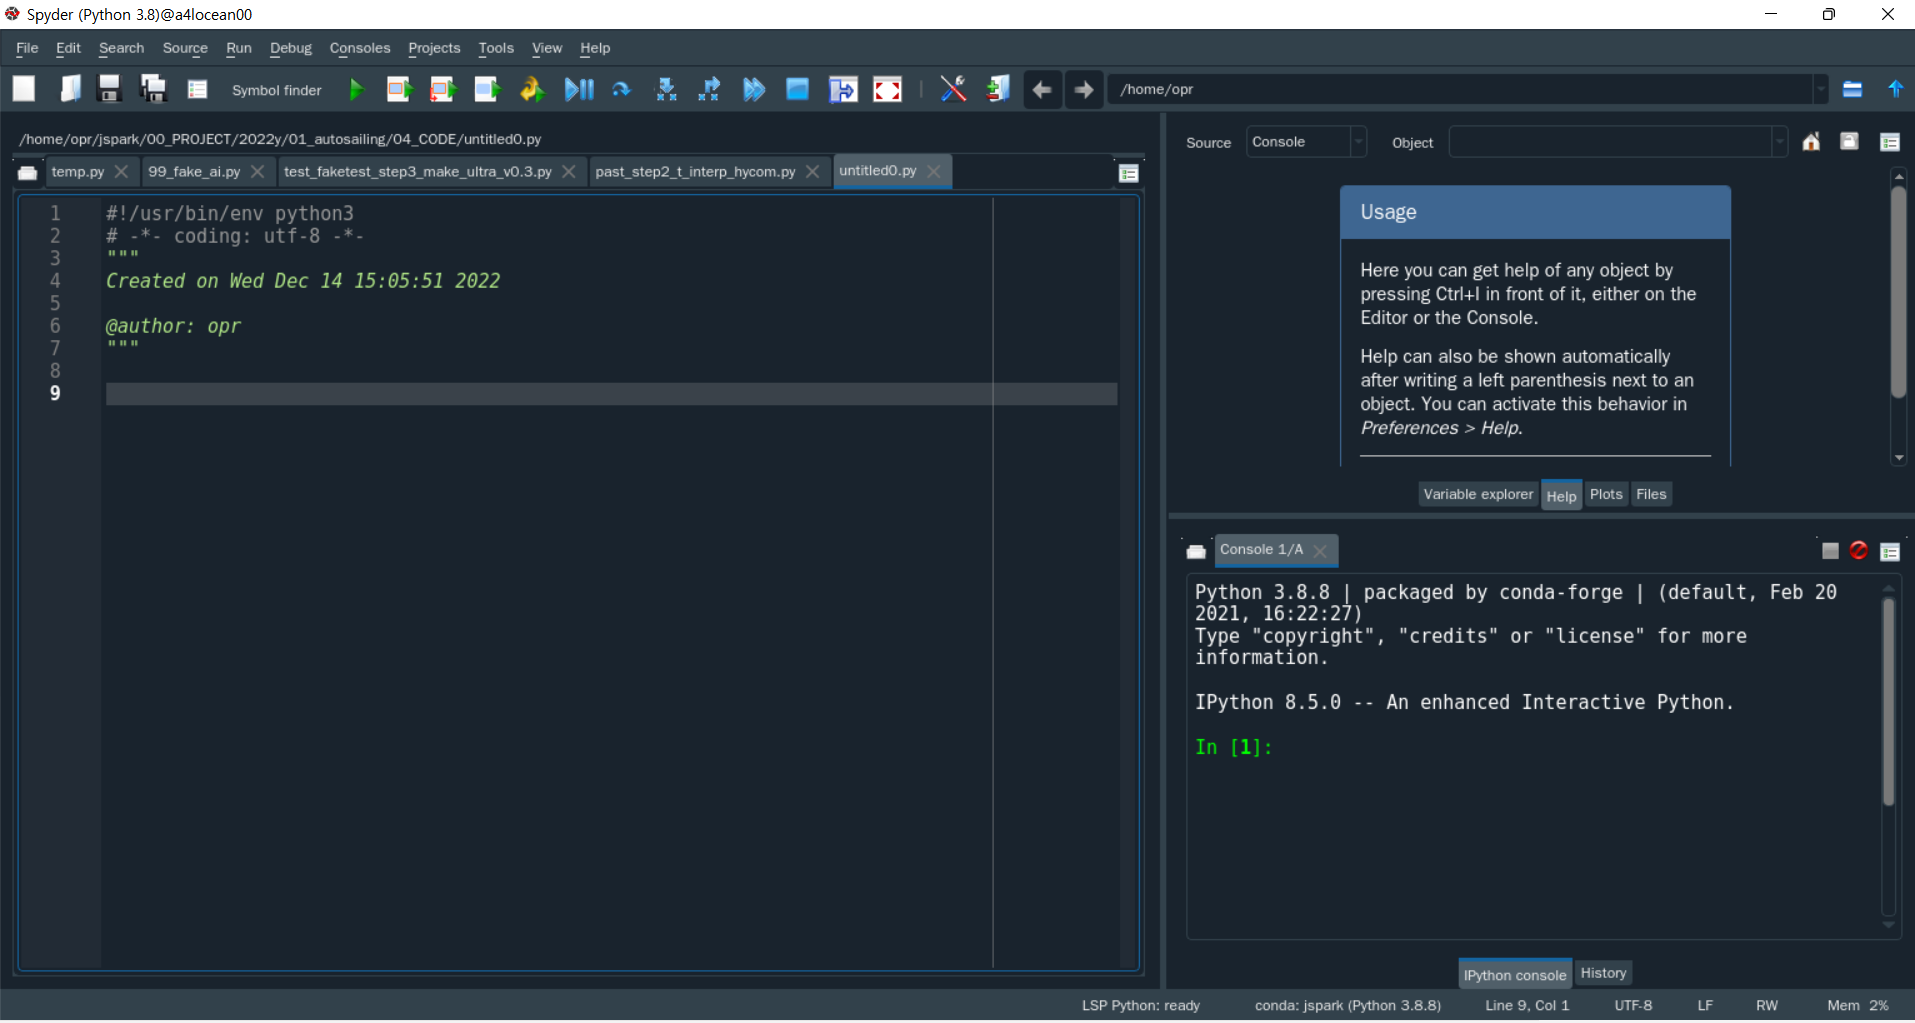Toggle the Help pane lock icon
The image size is (1915, 1023).
click(1849, 142)
